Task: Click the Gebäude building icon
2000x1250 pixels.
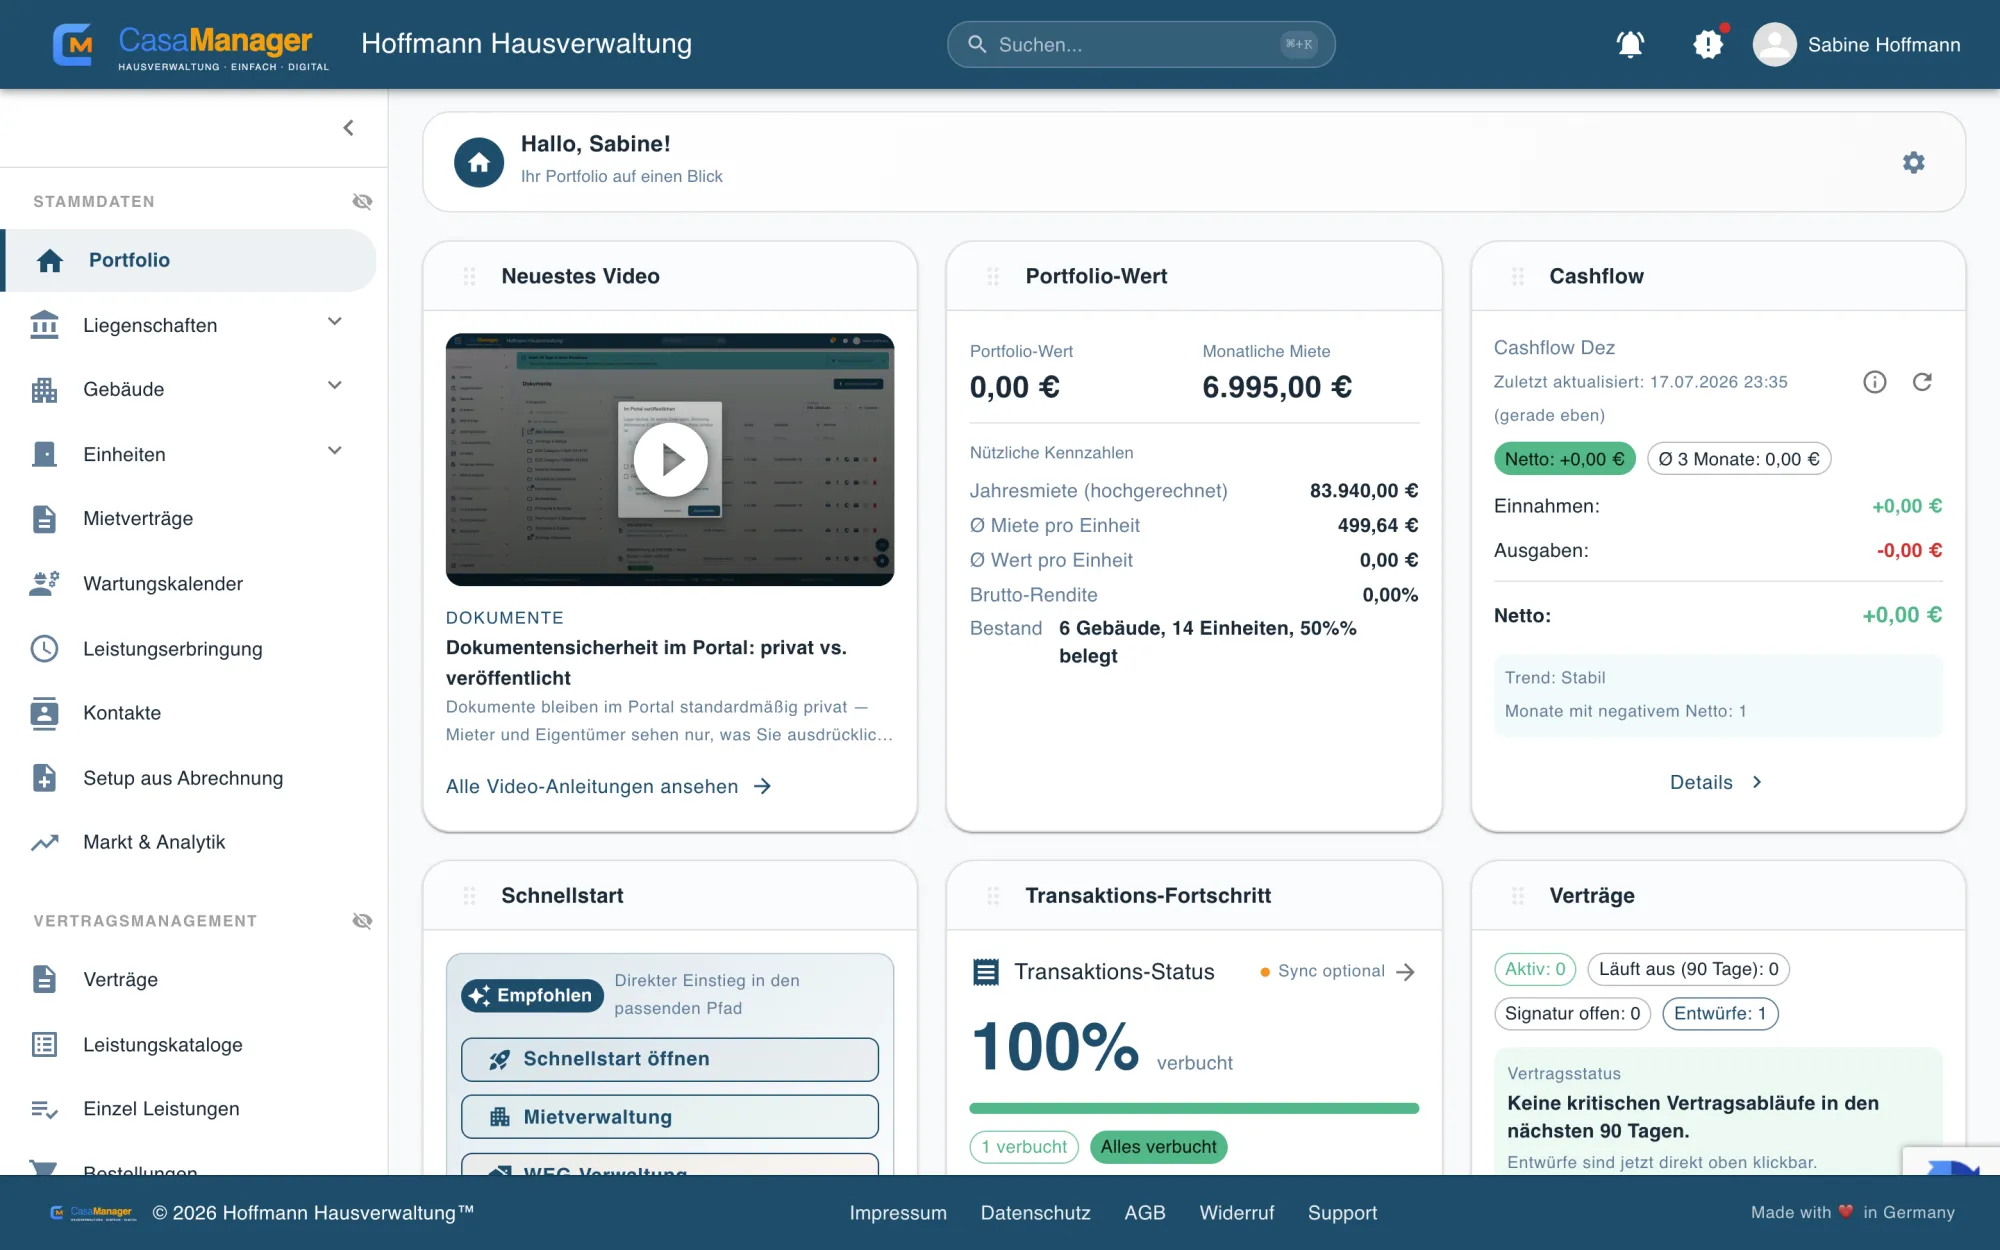Action: [44, 390]
